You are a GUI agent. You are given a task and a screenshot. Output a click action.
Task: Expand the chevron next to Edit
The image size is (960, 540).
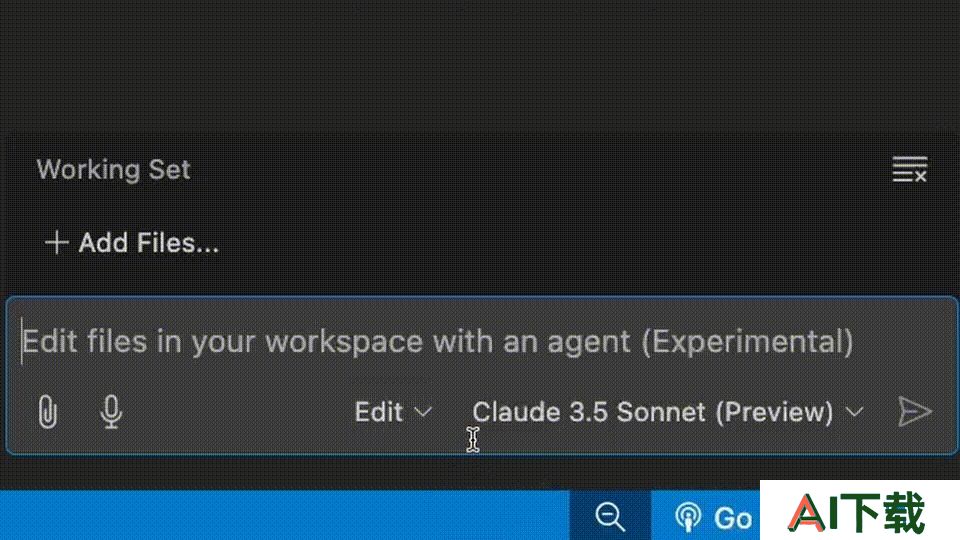[x=423, y=413]
